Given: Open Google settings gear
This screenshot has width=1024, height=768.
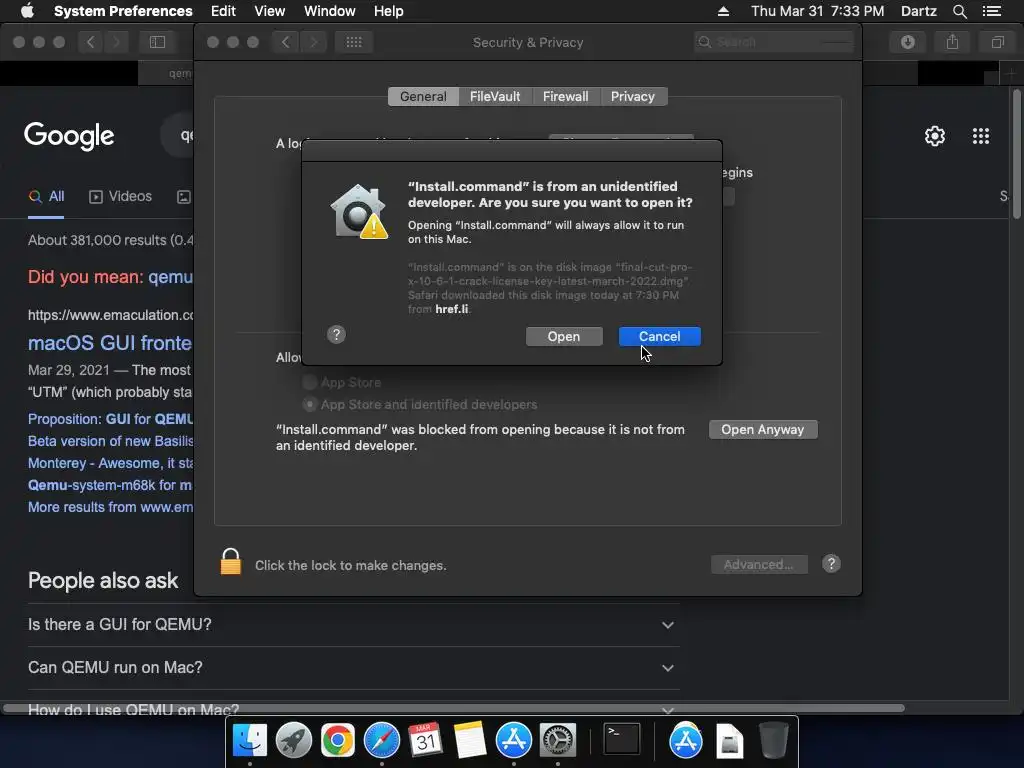Looking at the screenshot, I should tap(935, 136).
